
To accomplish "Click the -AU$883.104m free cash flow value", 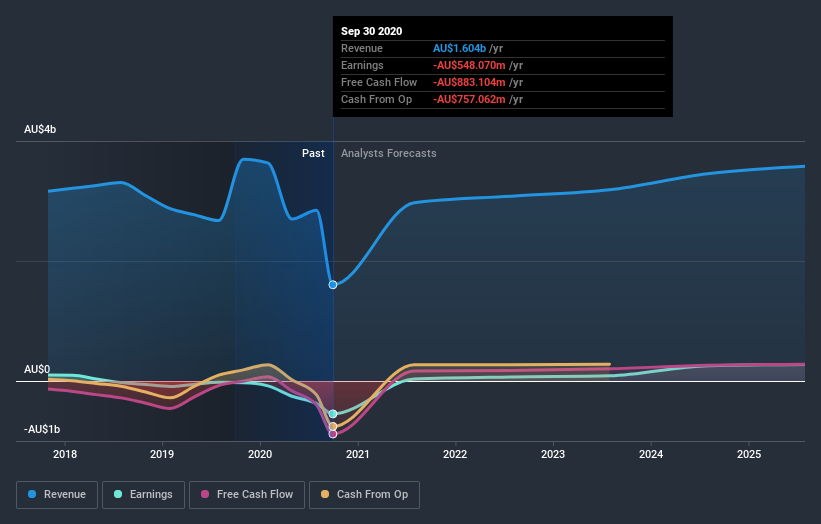I will (469, 82).
